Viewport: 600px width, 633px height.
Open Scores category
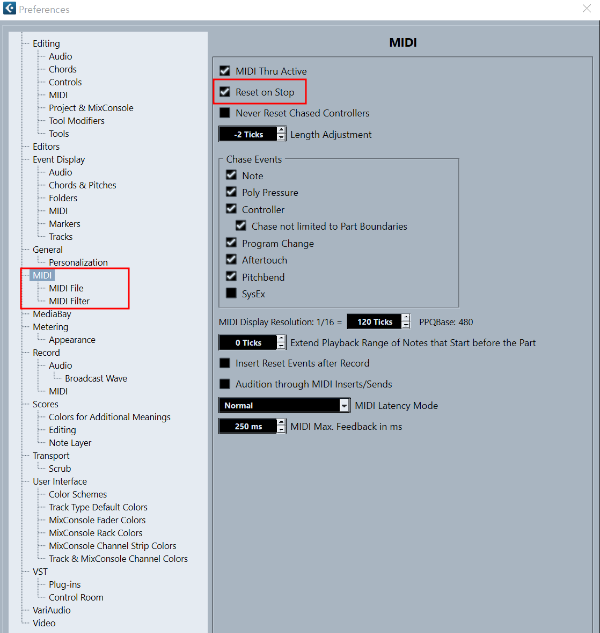[45, 404]
